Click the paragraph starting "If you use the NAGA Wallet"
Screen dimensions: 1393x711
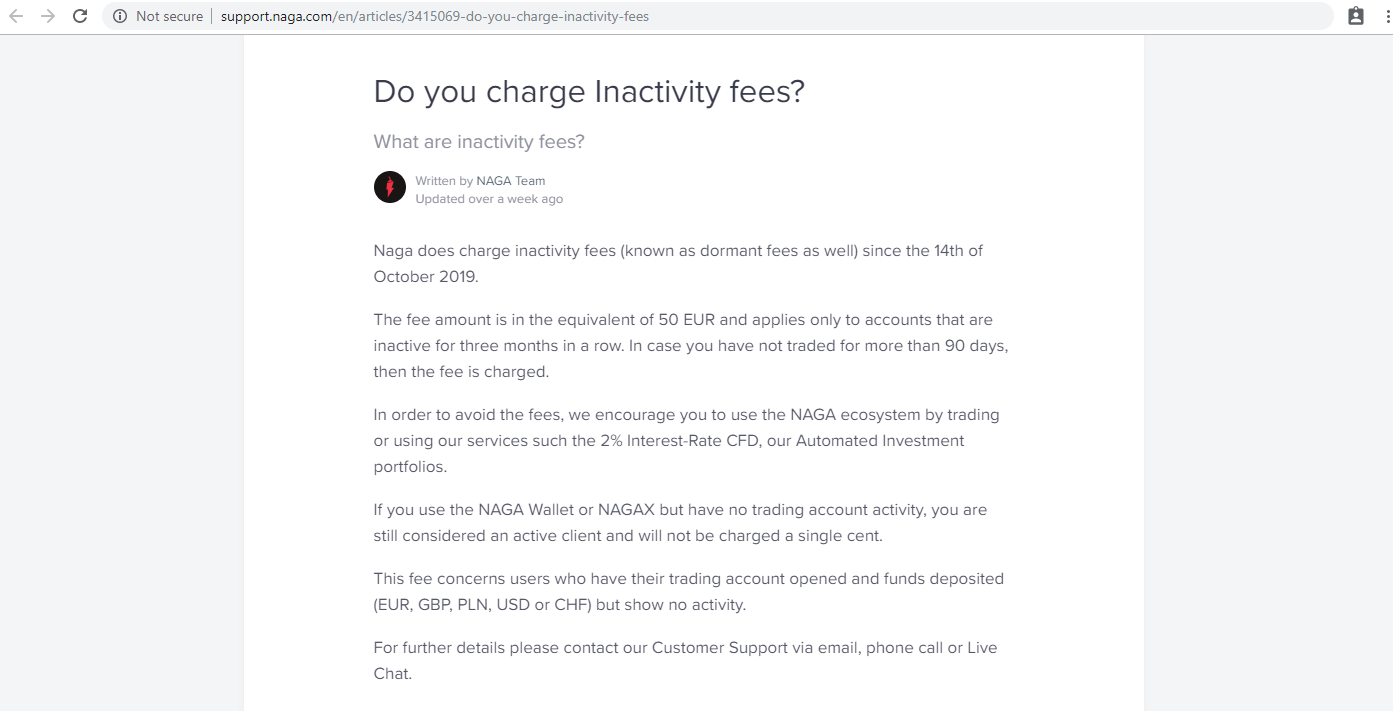[x=680, y=522]
